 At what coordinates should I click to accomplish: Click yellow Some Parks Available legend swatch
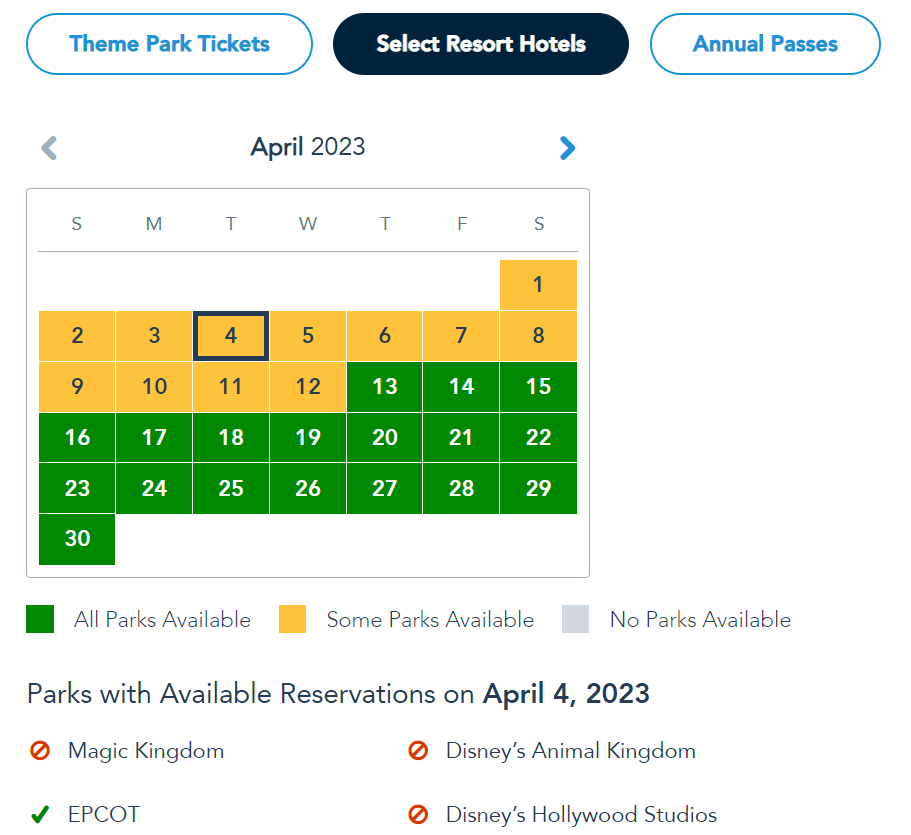click(x=292, y=620)
